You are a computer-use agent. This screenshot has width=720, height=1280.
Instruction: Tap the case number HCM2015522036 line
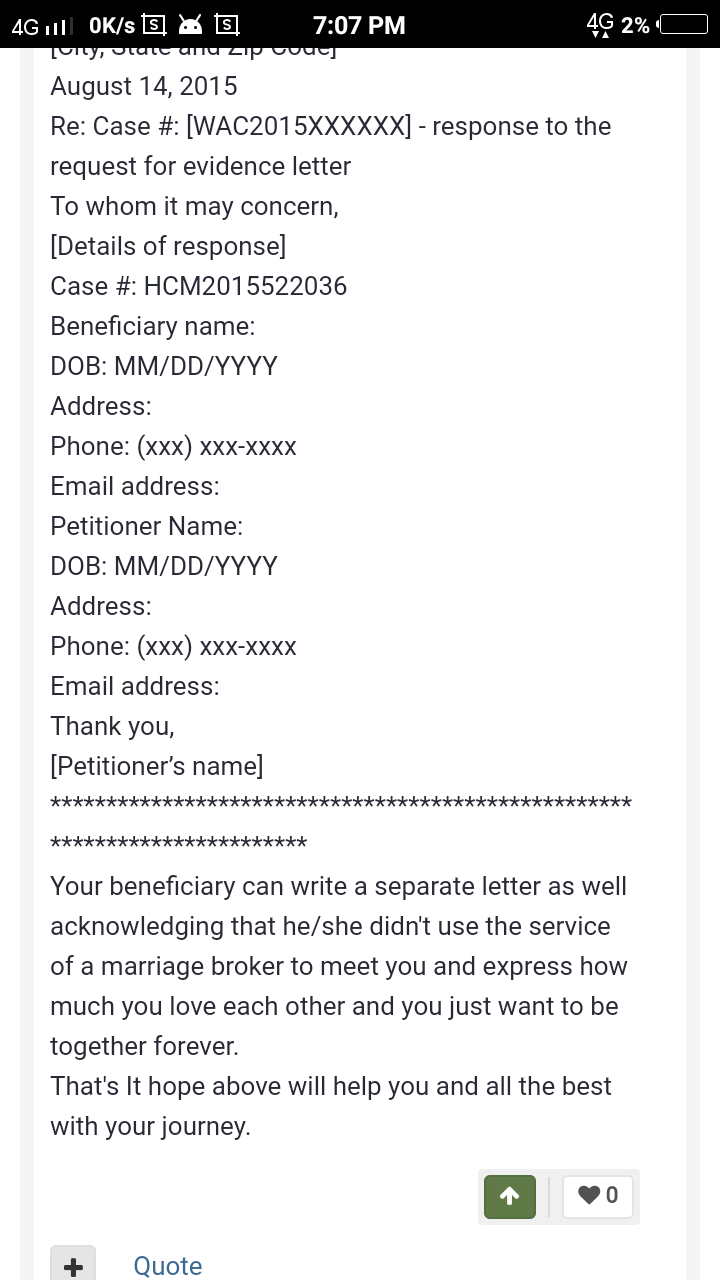(x=199, y=286)
